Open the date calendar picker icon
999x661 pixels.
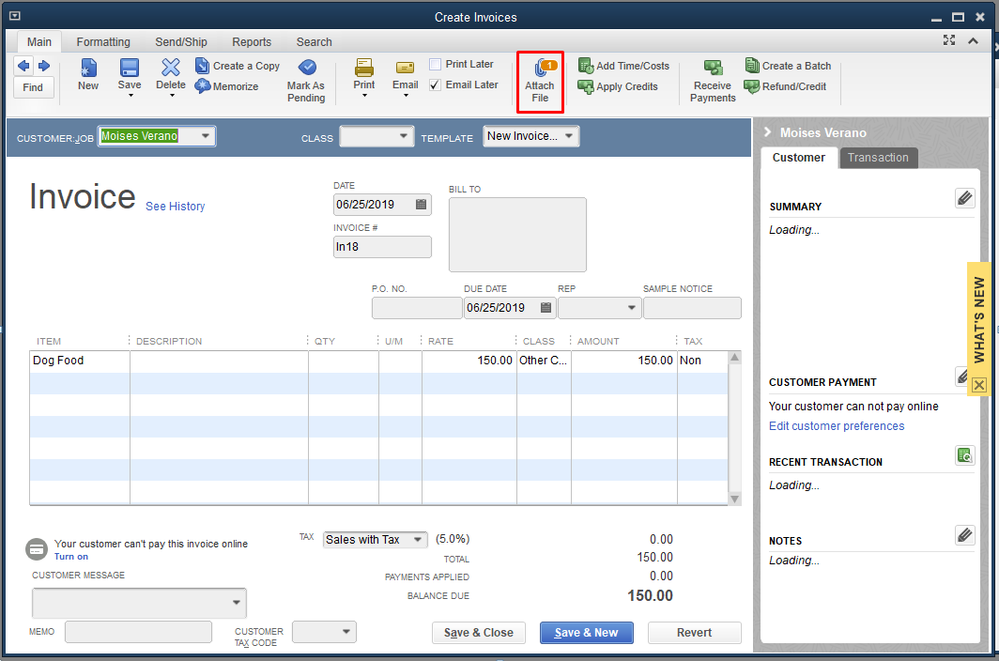(x=421, y=205)
